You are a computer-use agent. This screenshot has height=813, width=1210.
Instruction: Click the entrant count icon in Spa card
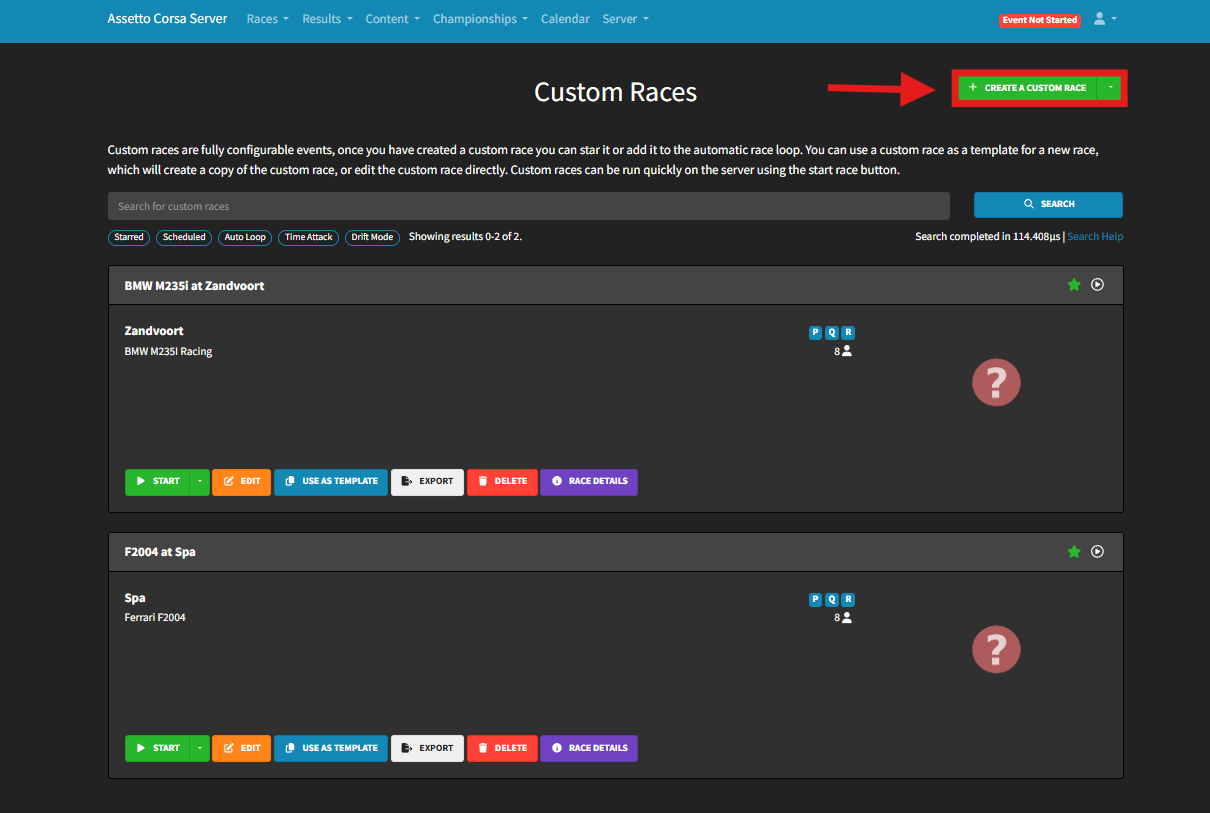click(x=847, y=618)
